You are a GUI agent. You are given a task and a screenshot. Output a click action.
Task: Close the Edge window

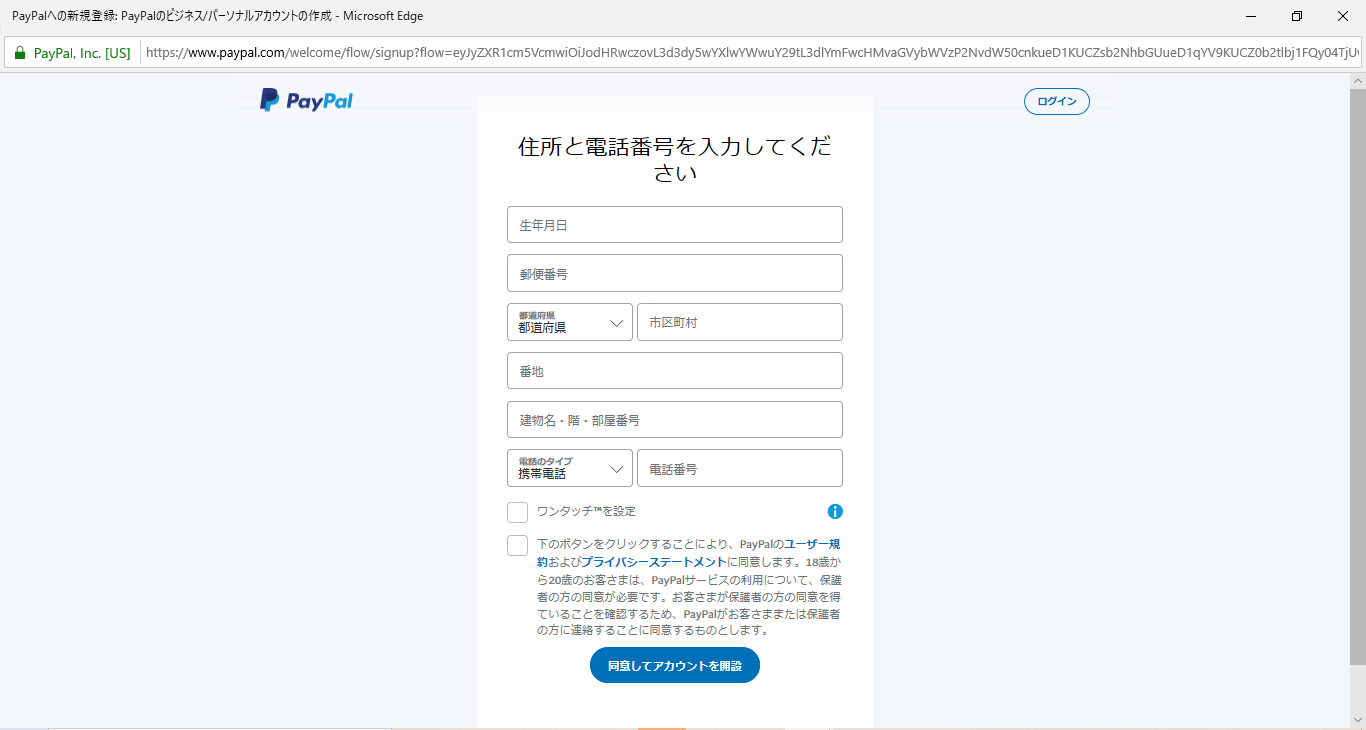click(x=1343, y=16)
